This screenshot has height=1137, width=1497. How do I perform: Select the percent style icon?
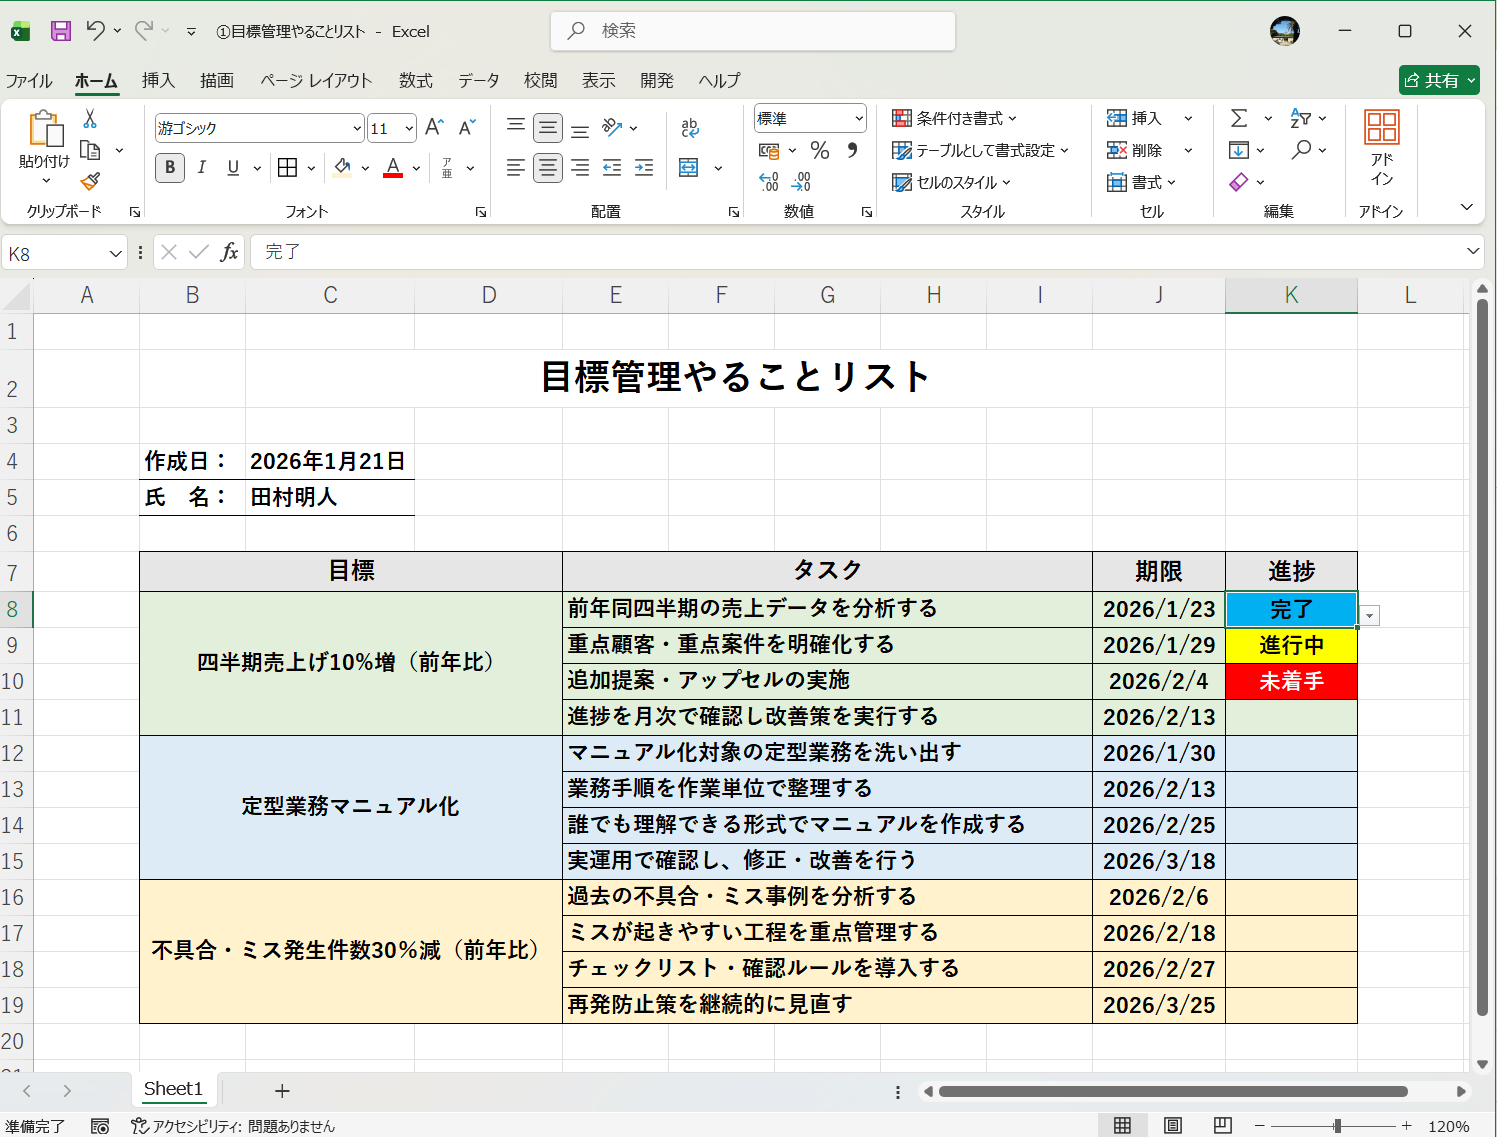(819, 150)
